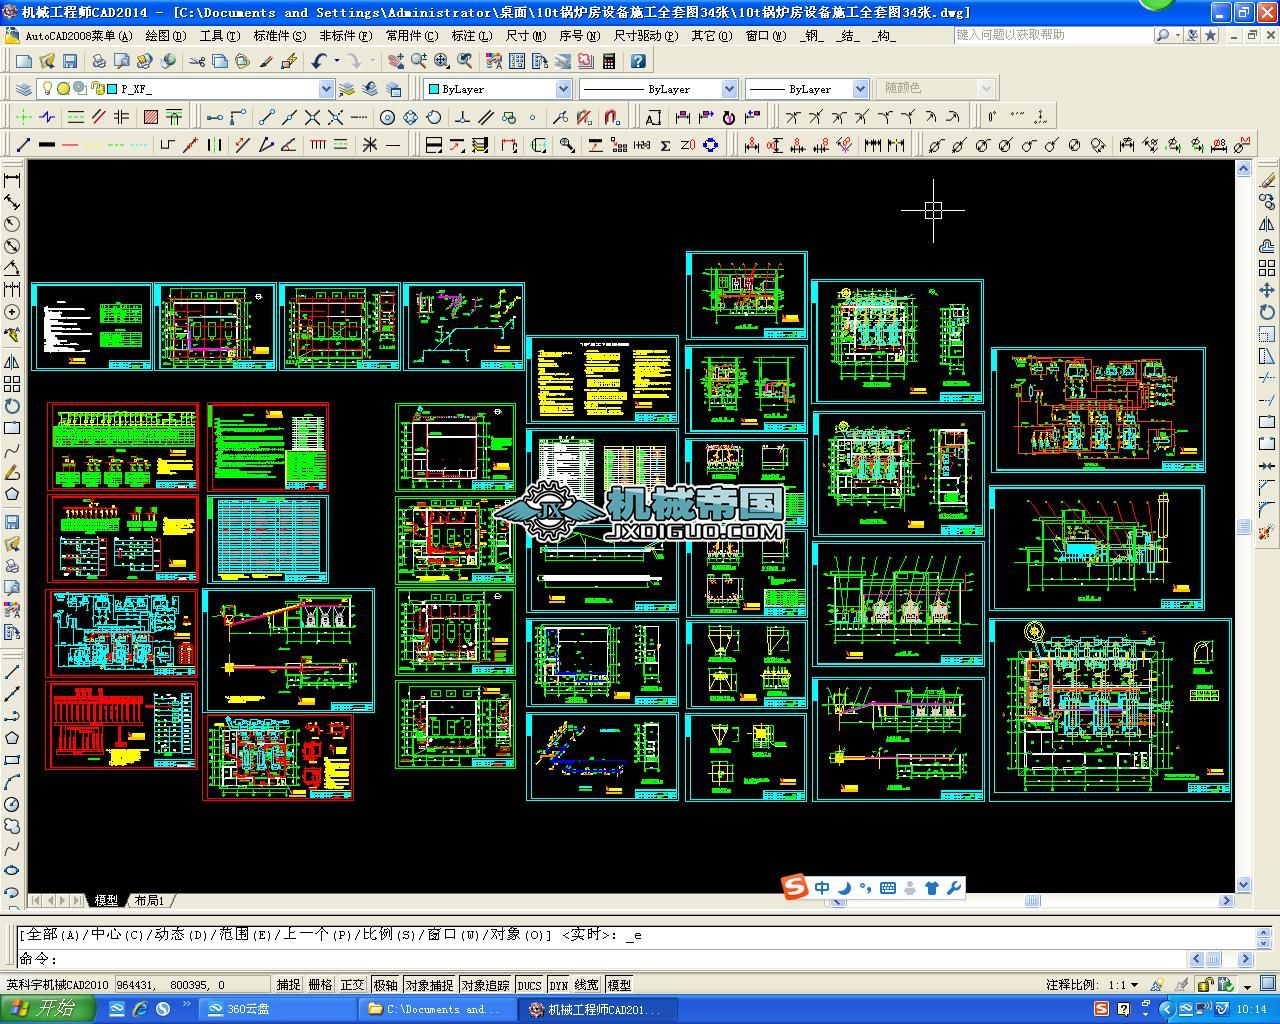Click the horizontal drawing scrollbar thumb

(x=1033, y=900)
